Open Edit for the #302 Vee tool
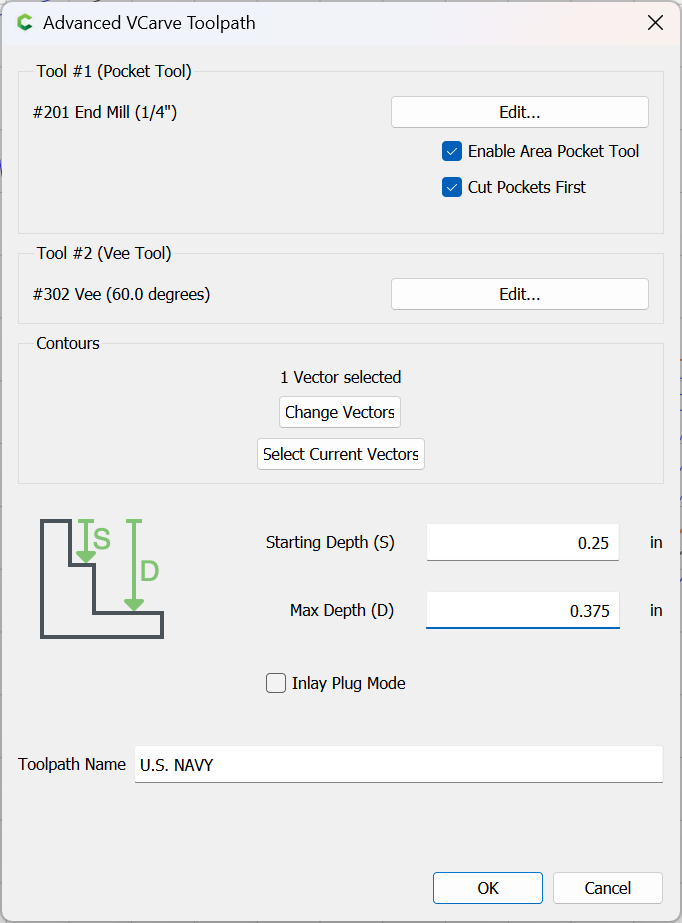The width and height of the screenshot is (682, 923). tap(519, 294)
